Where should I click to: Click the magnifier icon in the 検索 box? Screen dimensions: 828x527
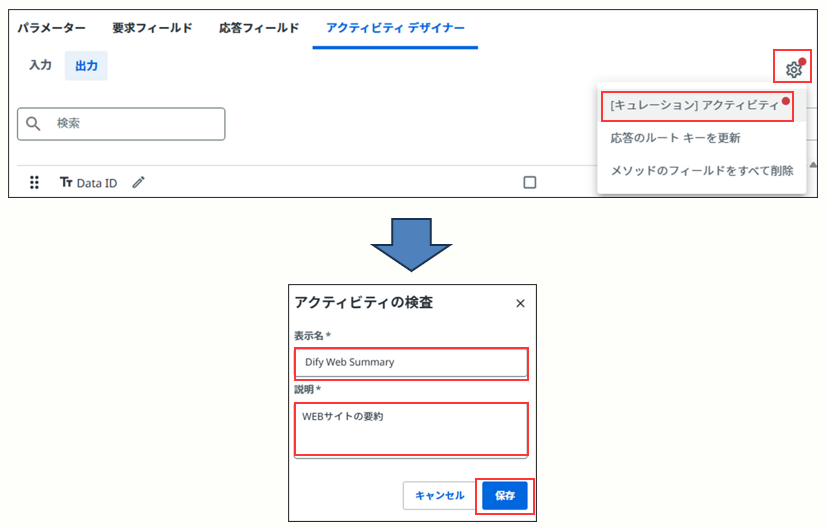(35, 123)
